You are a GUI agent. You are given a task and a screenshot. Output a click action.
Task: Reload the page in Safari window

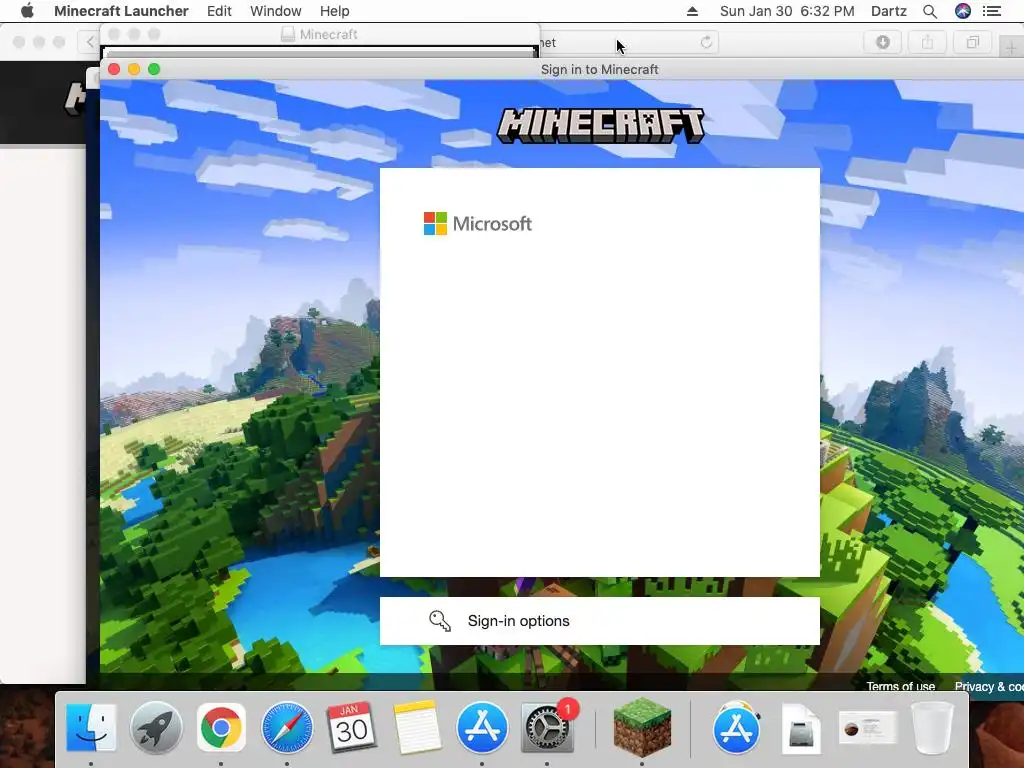[x=706, y=42]
